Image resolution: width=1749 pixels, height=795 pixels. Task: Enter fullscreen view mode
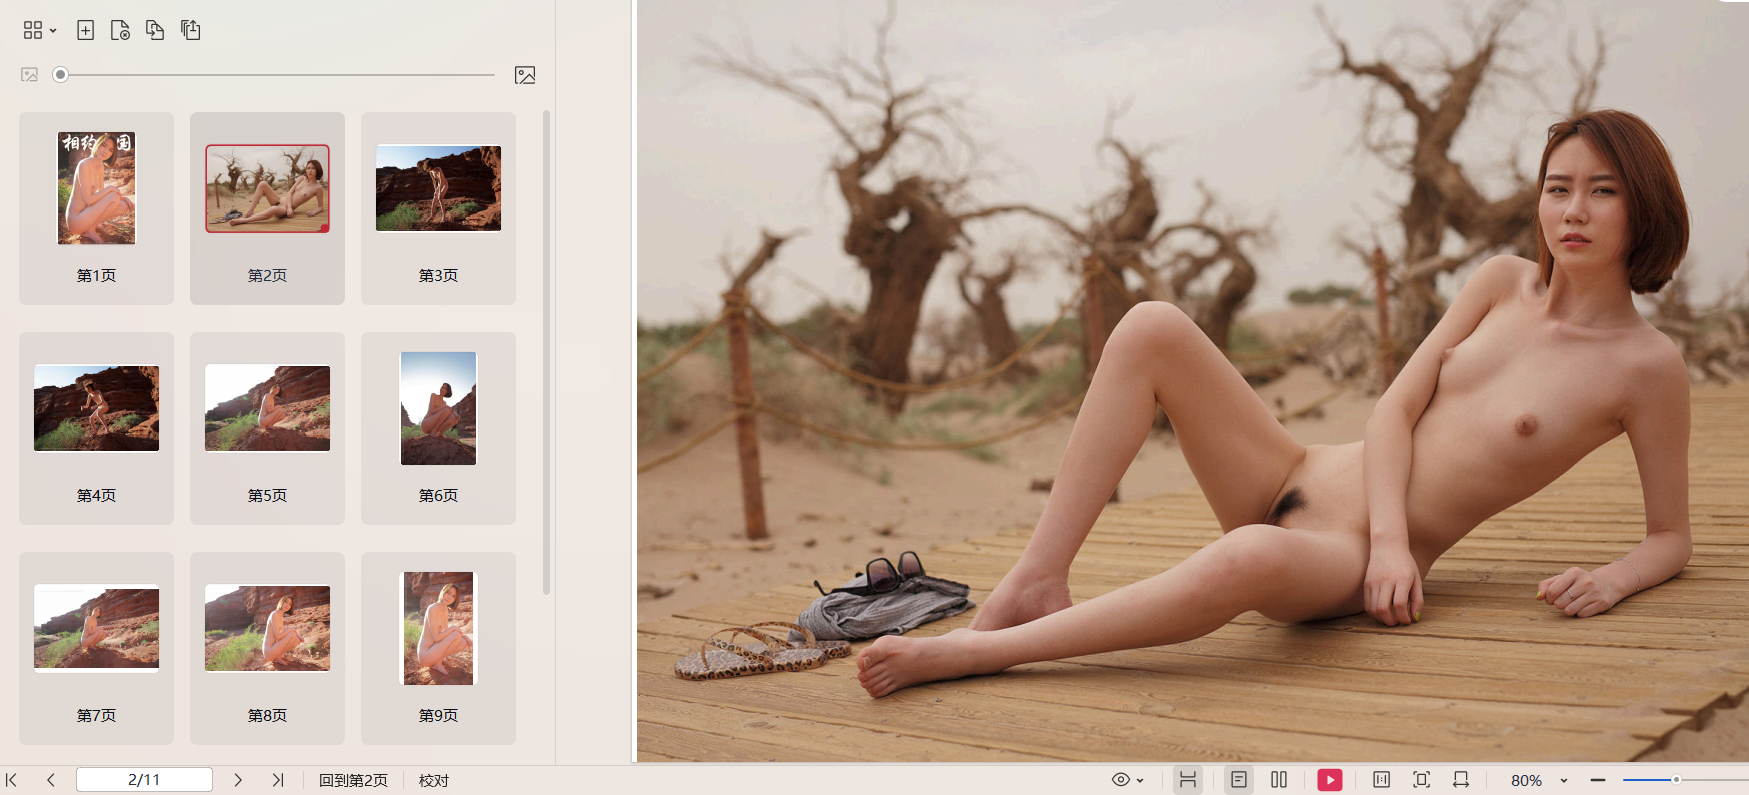1421,780
